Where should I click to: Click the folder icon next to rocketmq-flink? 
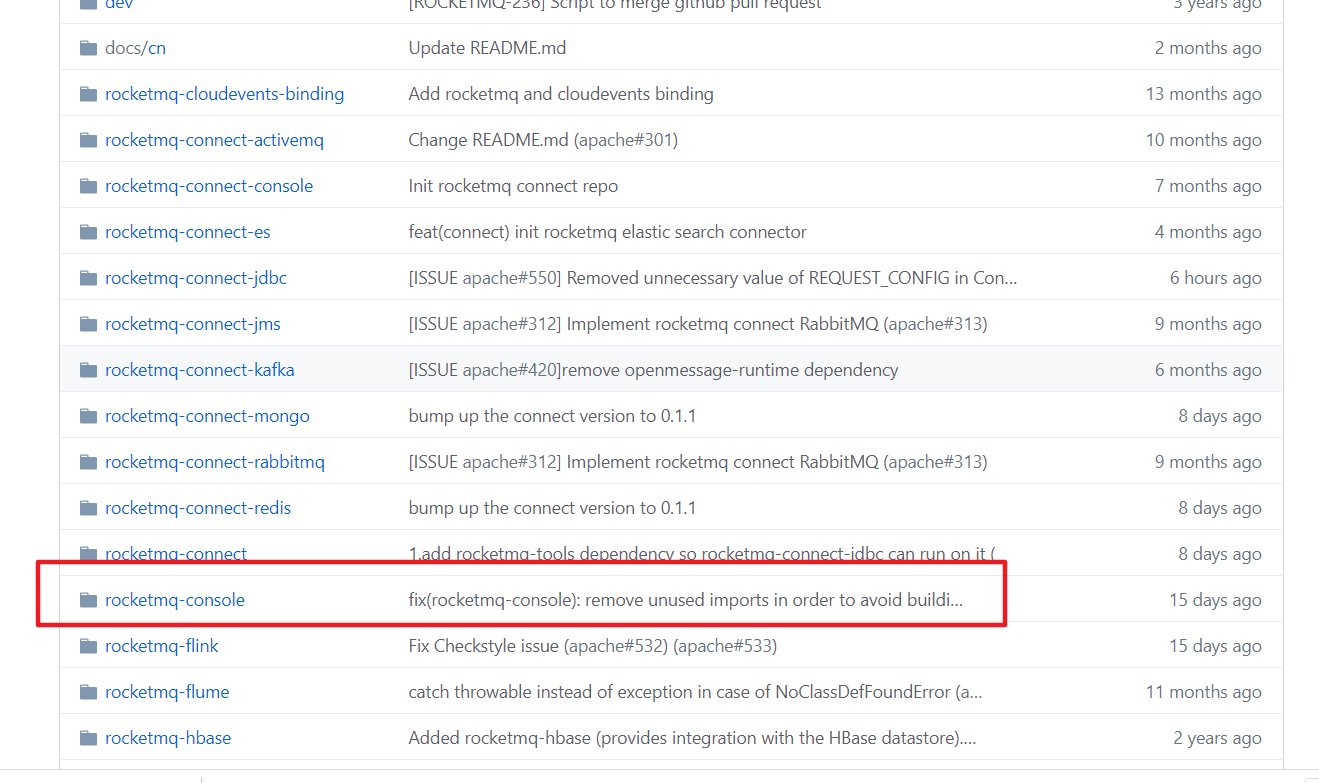pos(88,645)
